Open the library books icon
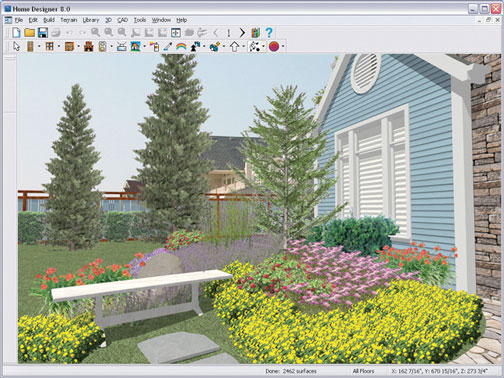Image resolution: width=504 pixels, height=378 pixels. click(256, 32)
